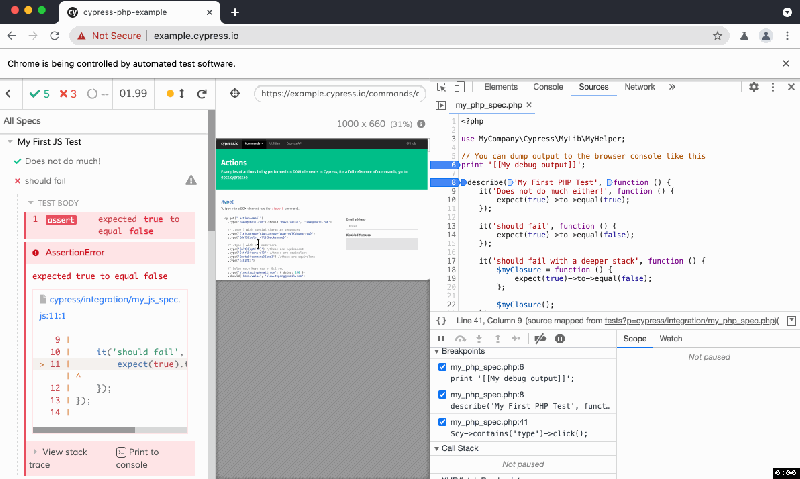Open DevTools more options kebab menu
This screenshot has width=800, height=479.
point(773,87)
